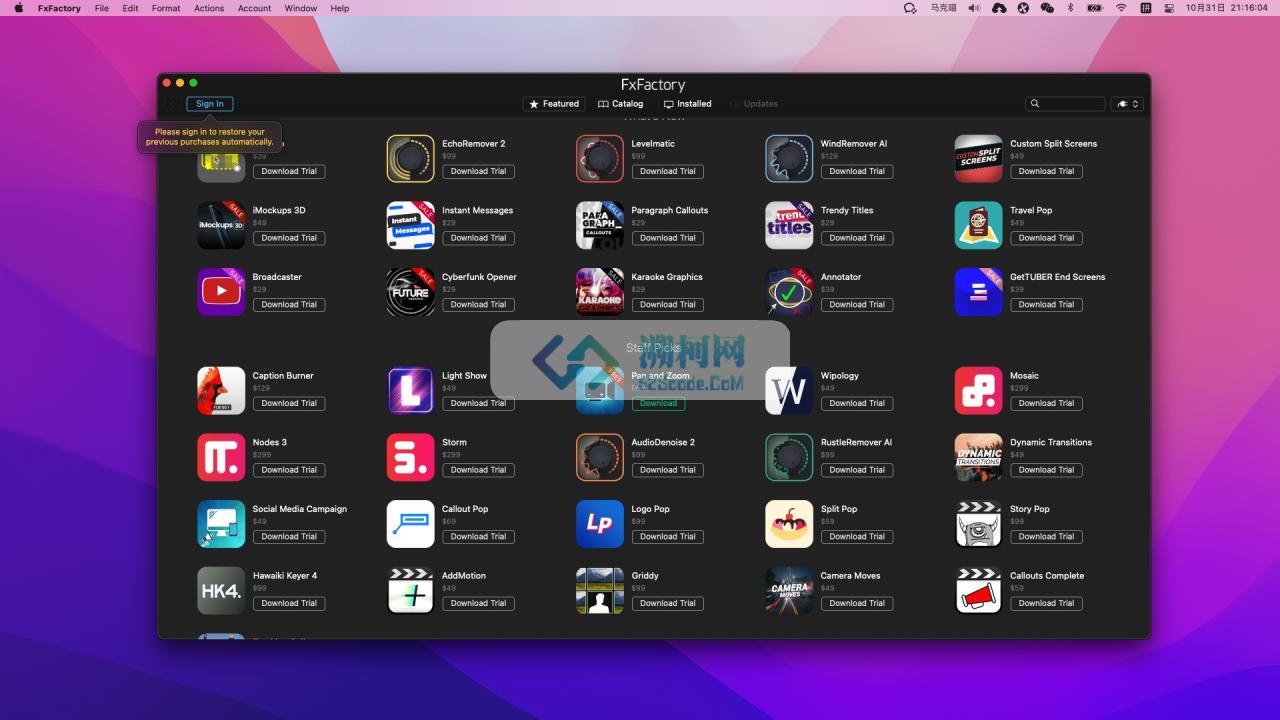This screenshot has width=1280, height=720.
Task: Open the Mosaic app icon
Action: click(x=978, y=390)
